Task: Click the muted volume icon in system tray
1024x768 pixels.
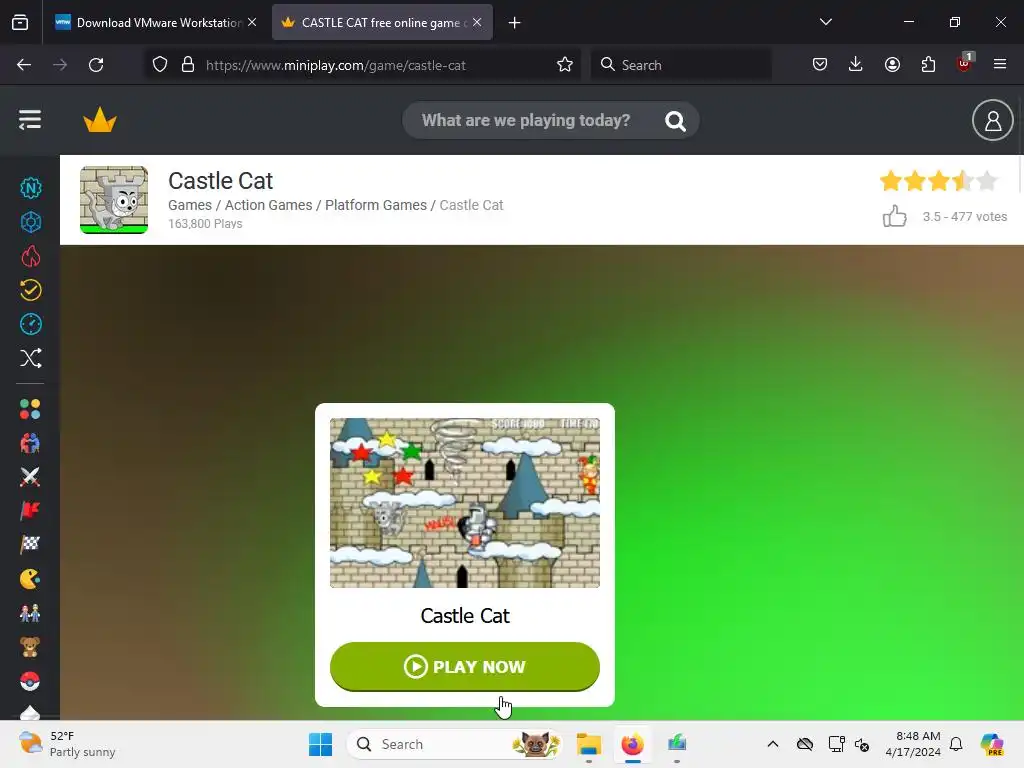Action: tap(862, 744)
